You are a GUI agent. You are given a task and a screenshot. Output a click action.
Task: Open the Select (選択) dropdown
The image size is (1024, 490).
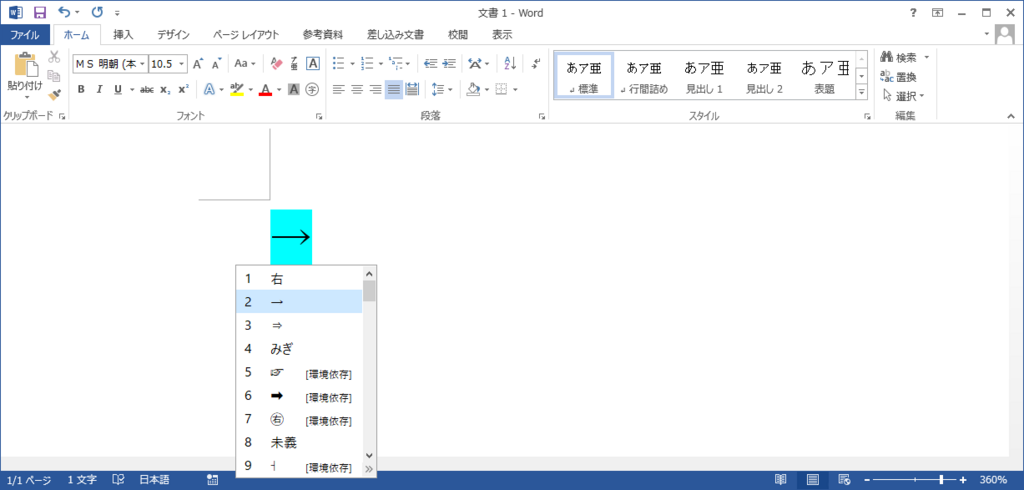click(x=904, y=96)
